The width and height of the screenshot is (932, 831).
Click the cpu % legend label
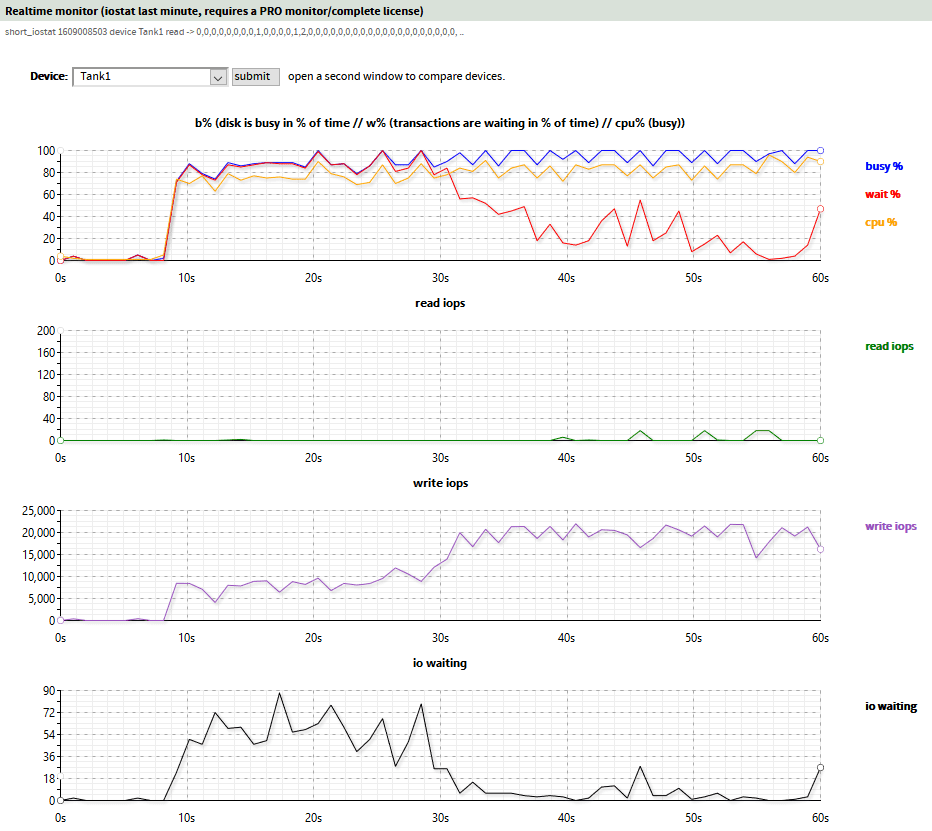point(881,222)
